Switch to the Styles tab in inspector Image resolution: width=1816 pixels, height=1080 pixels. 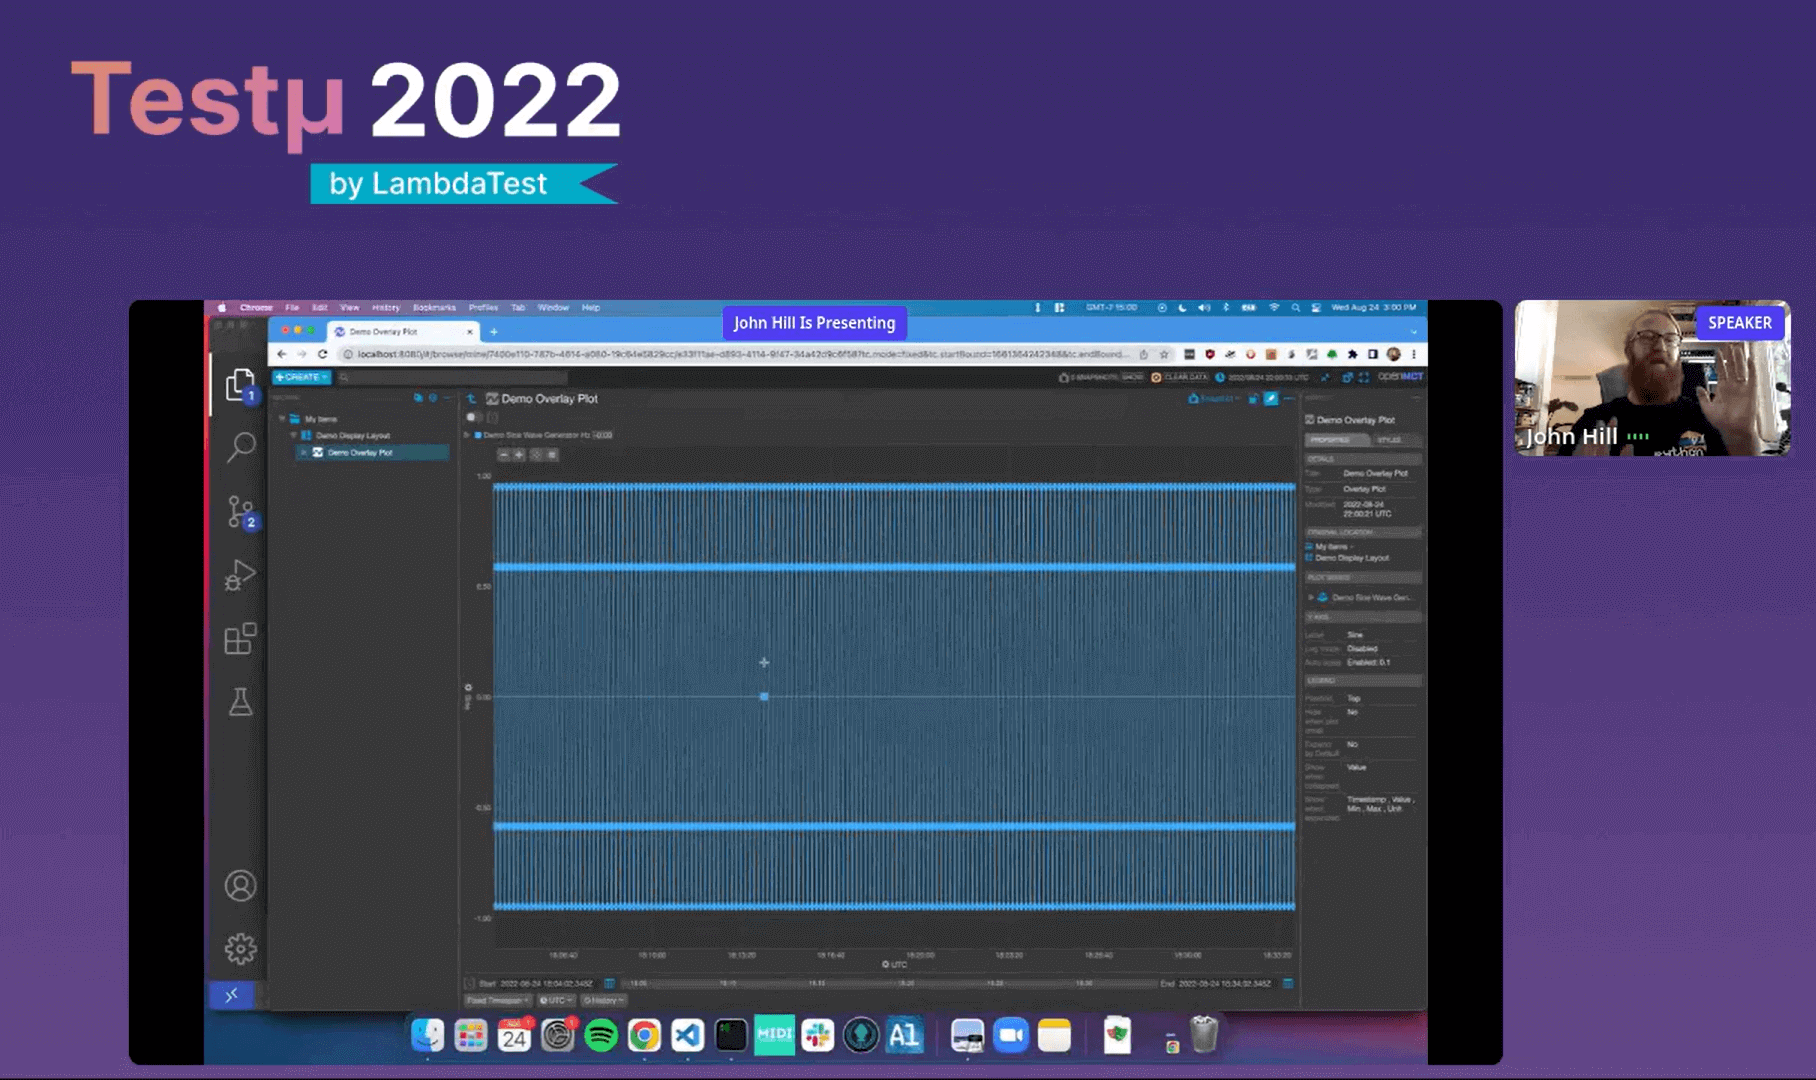coord(1389,440)
